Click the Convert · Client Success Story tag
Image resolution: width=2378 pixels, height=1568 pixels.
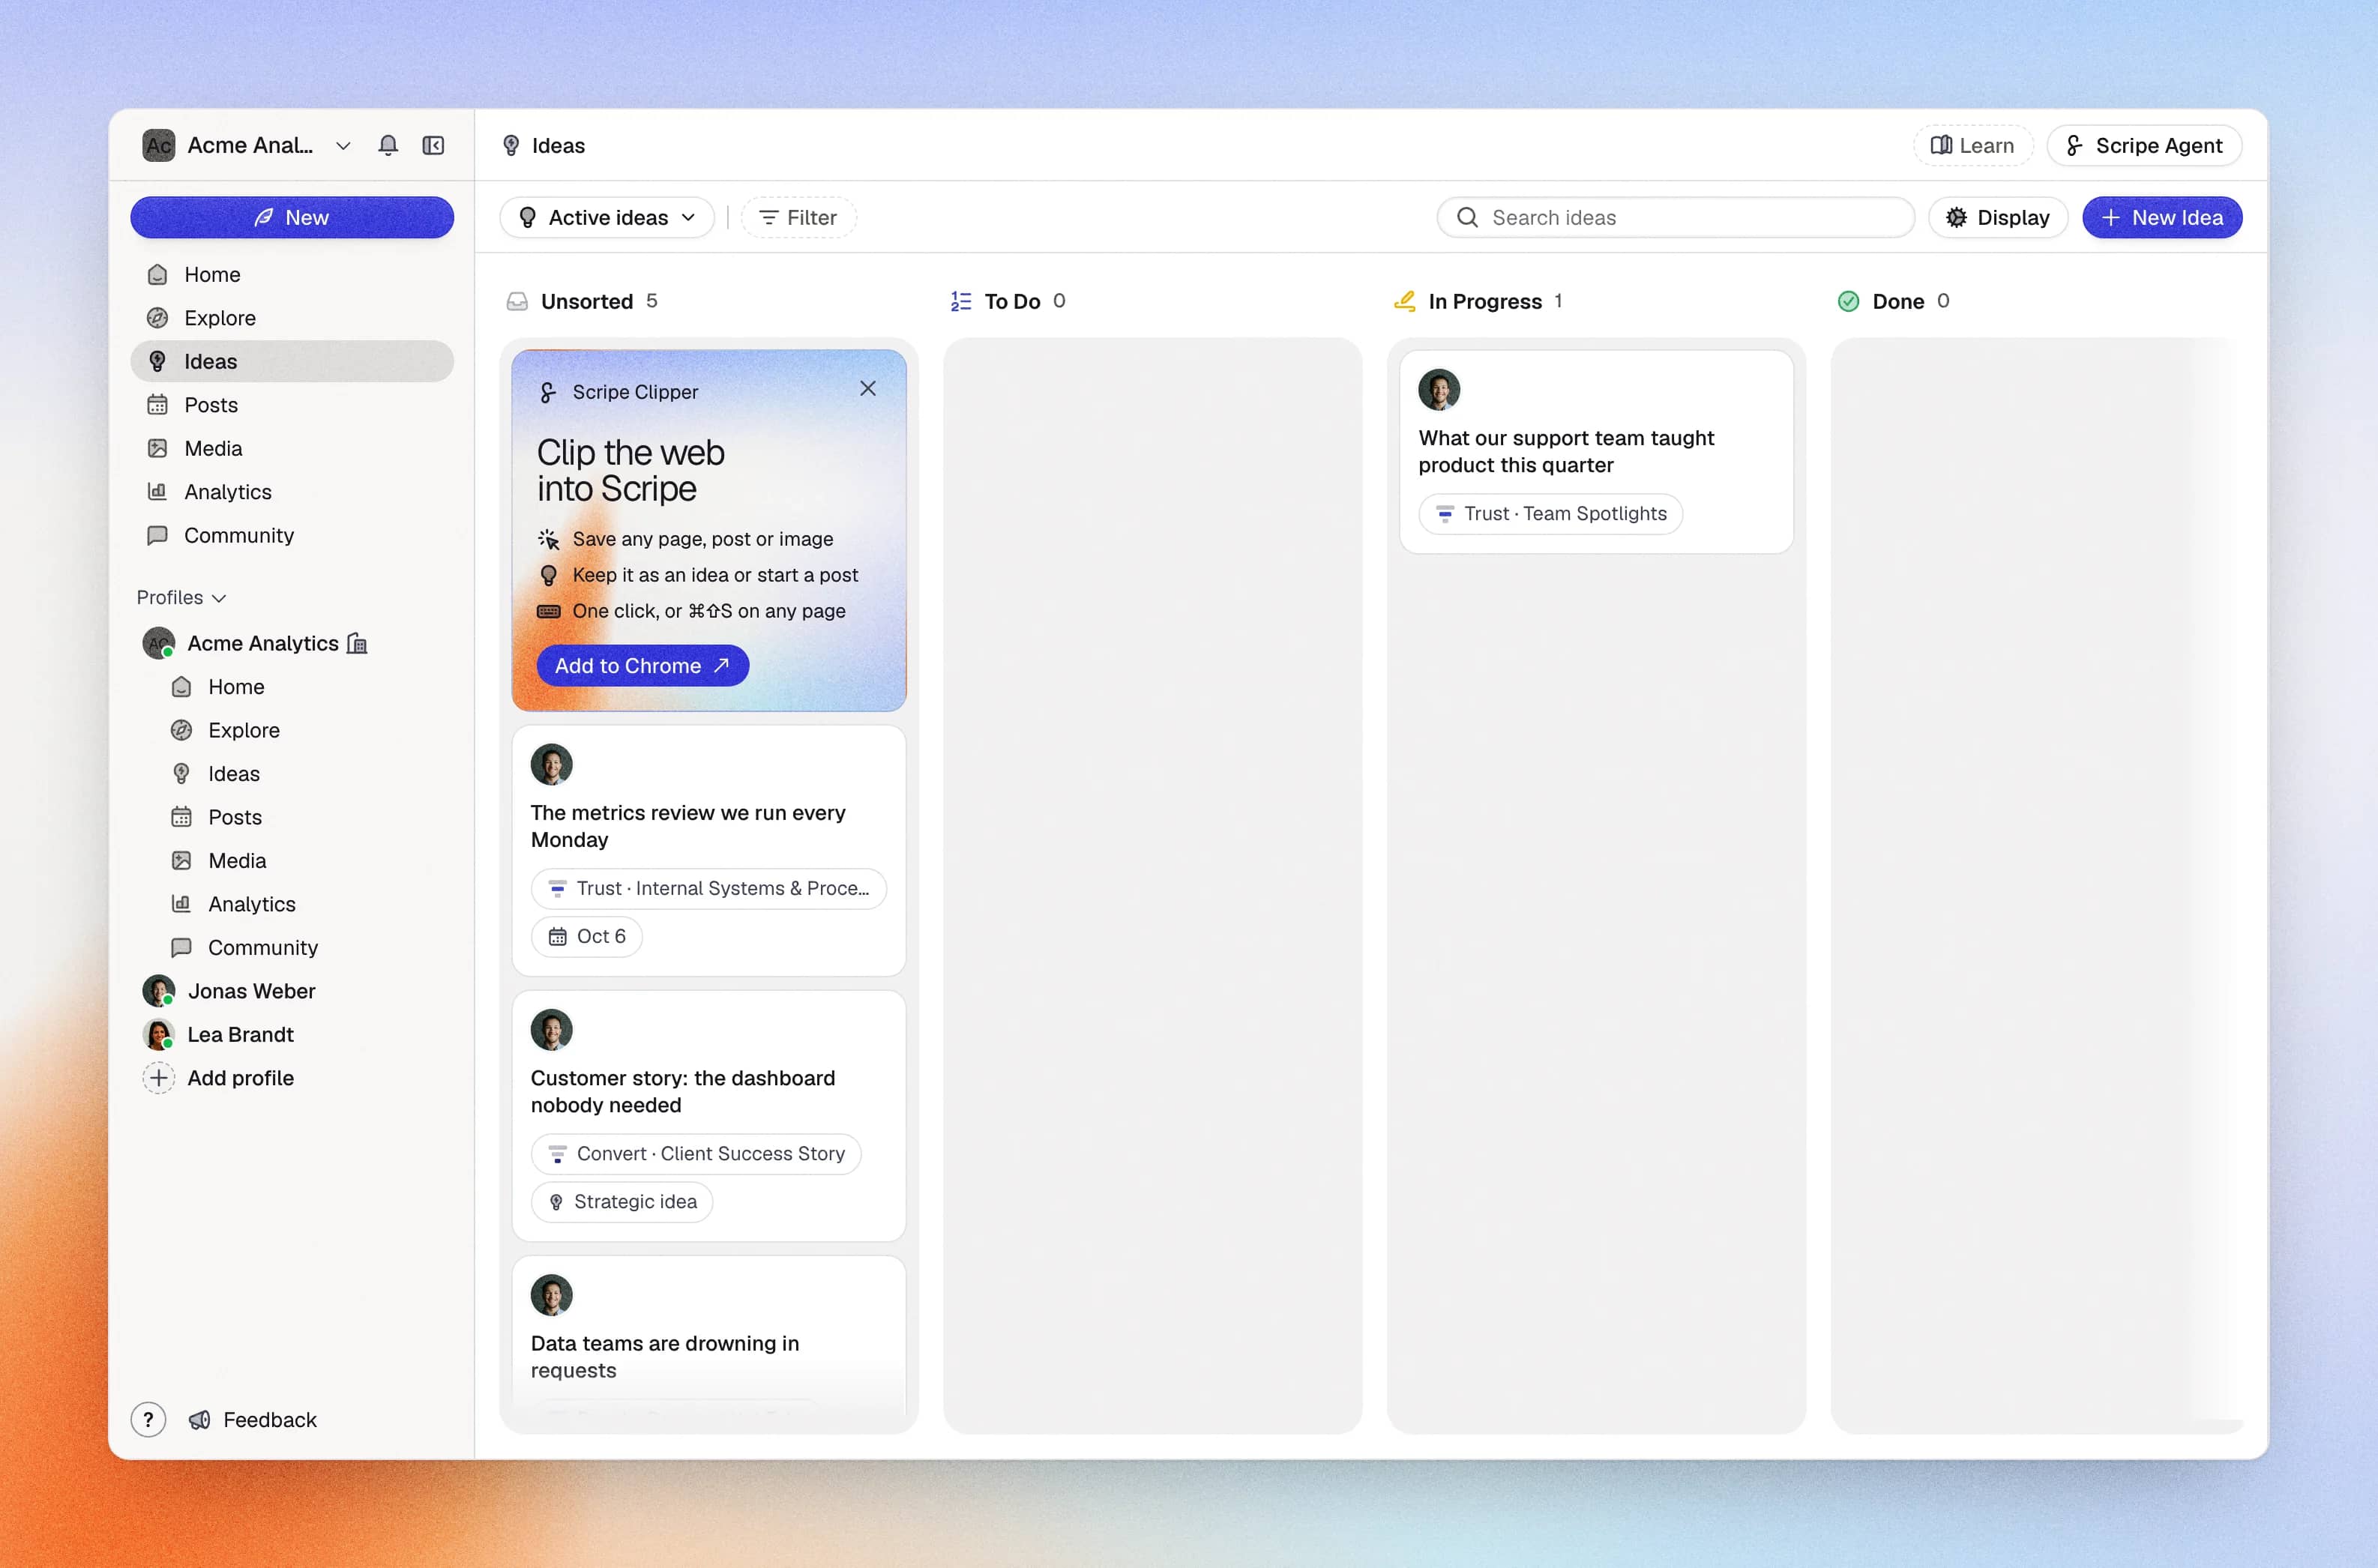[x=696, y=1153]
